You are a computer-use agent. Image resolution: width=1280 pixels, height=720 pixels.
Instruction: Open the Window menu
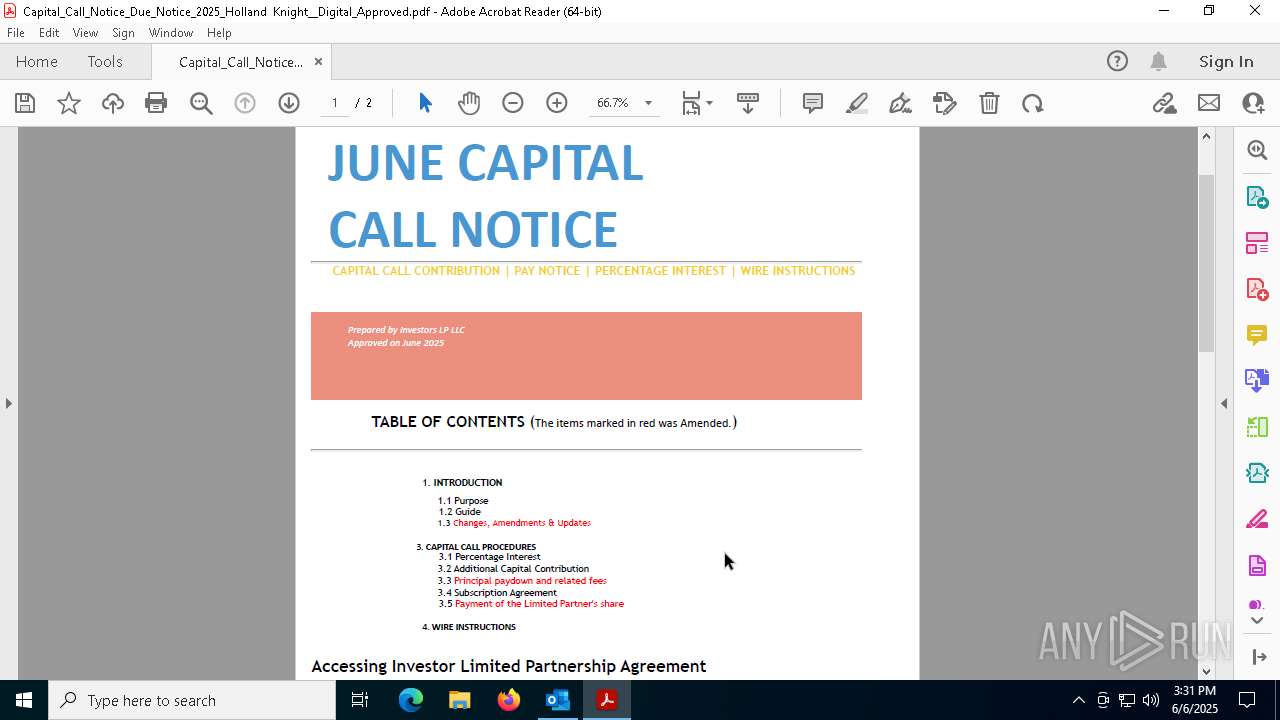coord(171,33)
